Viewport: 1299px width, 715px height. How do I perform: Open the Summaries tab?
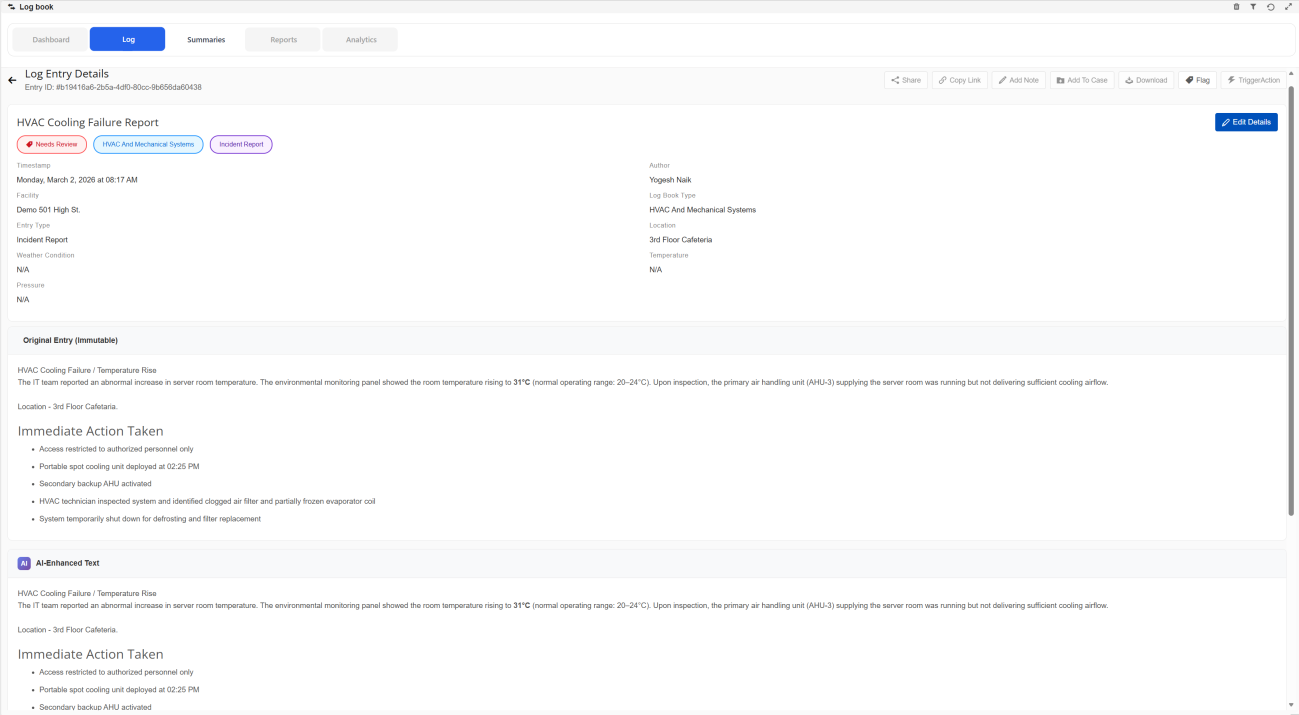click(206, 40)
